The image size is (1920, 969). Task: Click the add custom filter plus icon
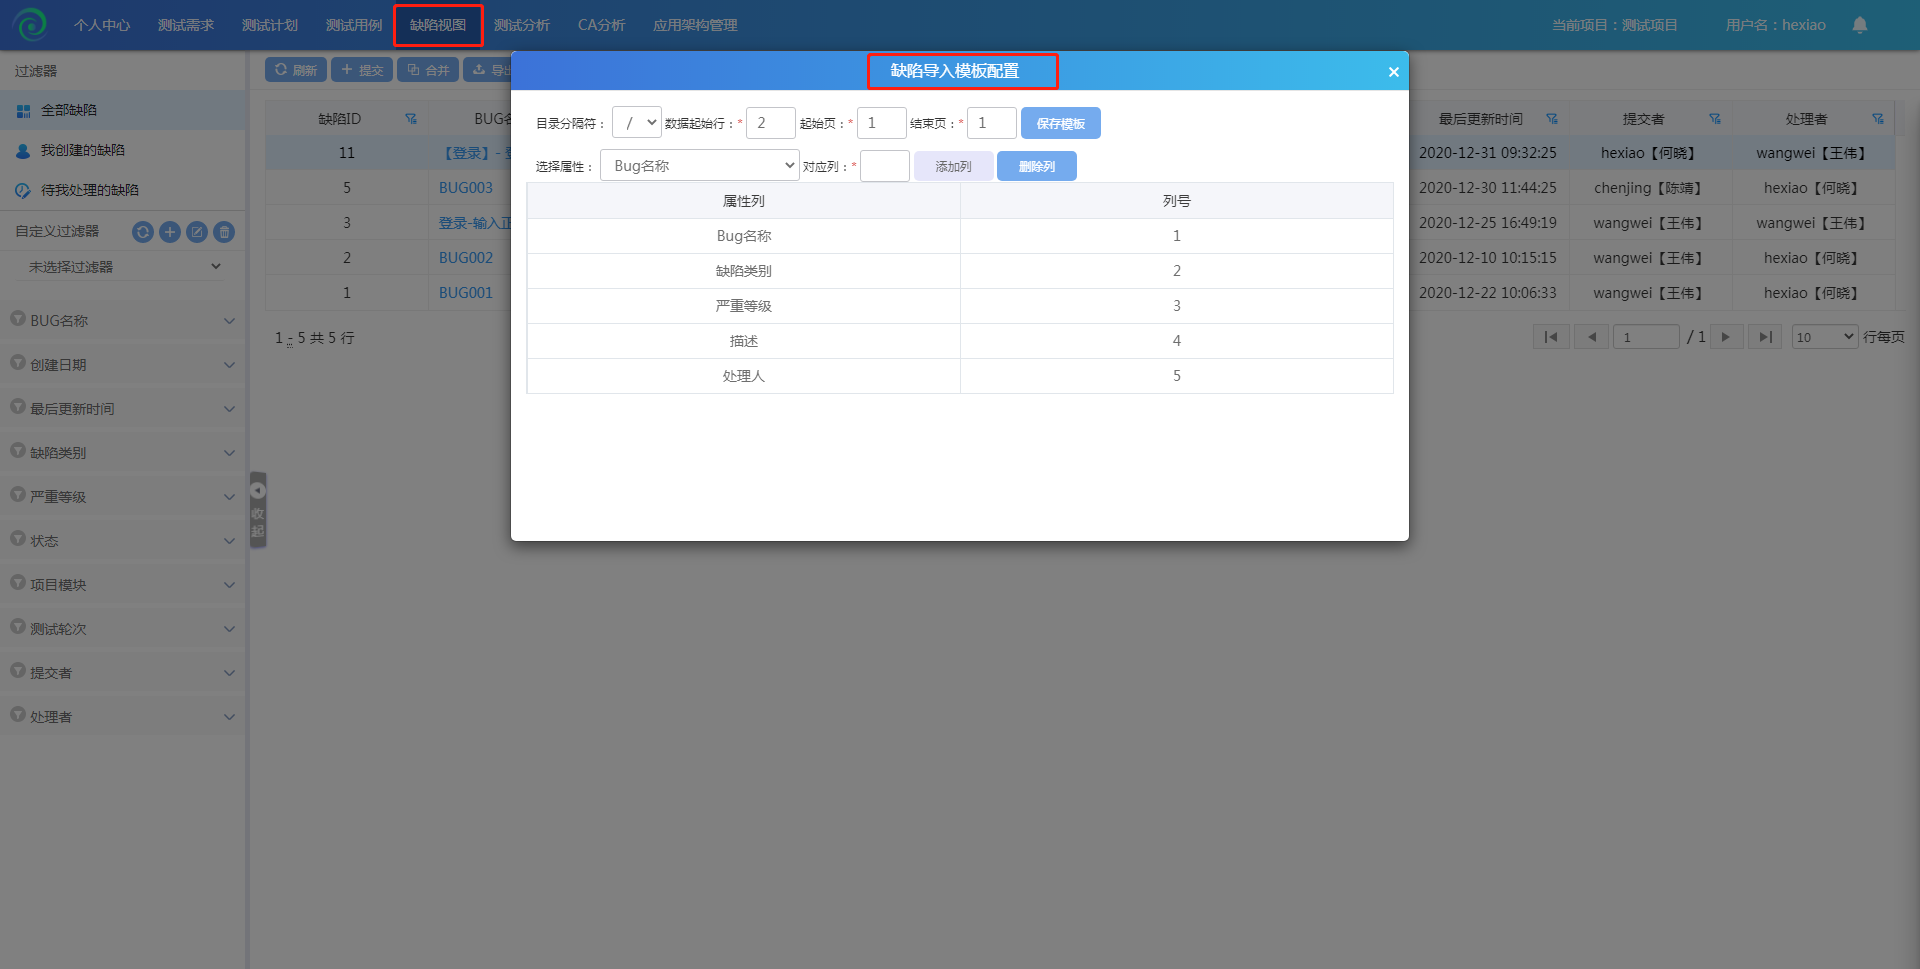170,232
